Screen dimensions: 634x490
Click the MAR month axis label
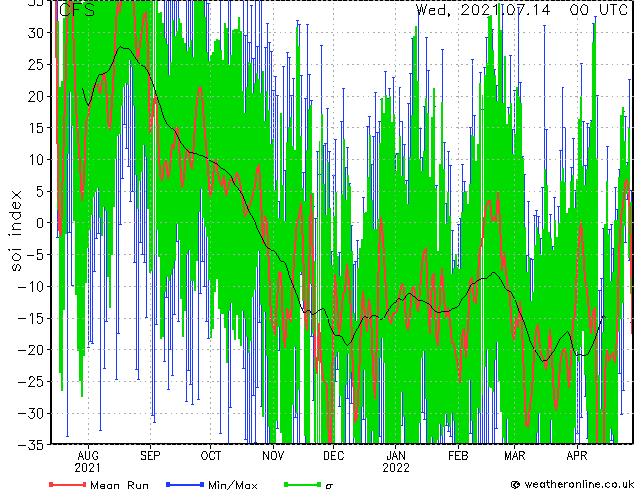point(515,456)
